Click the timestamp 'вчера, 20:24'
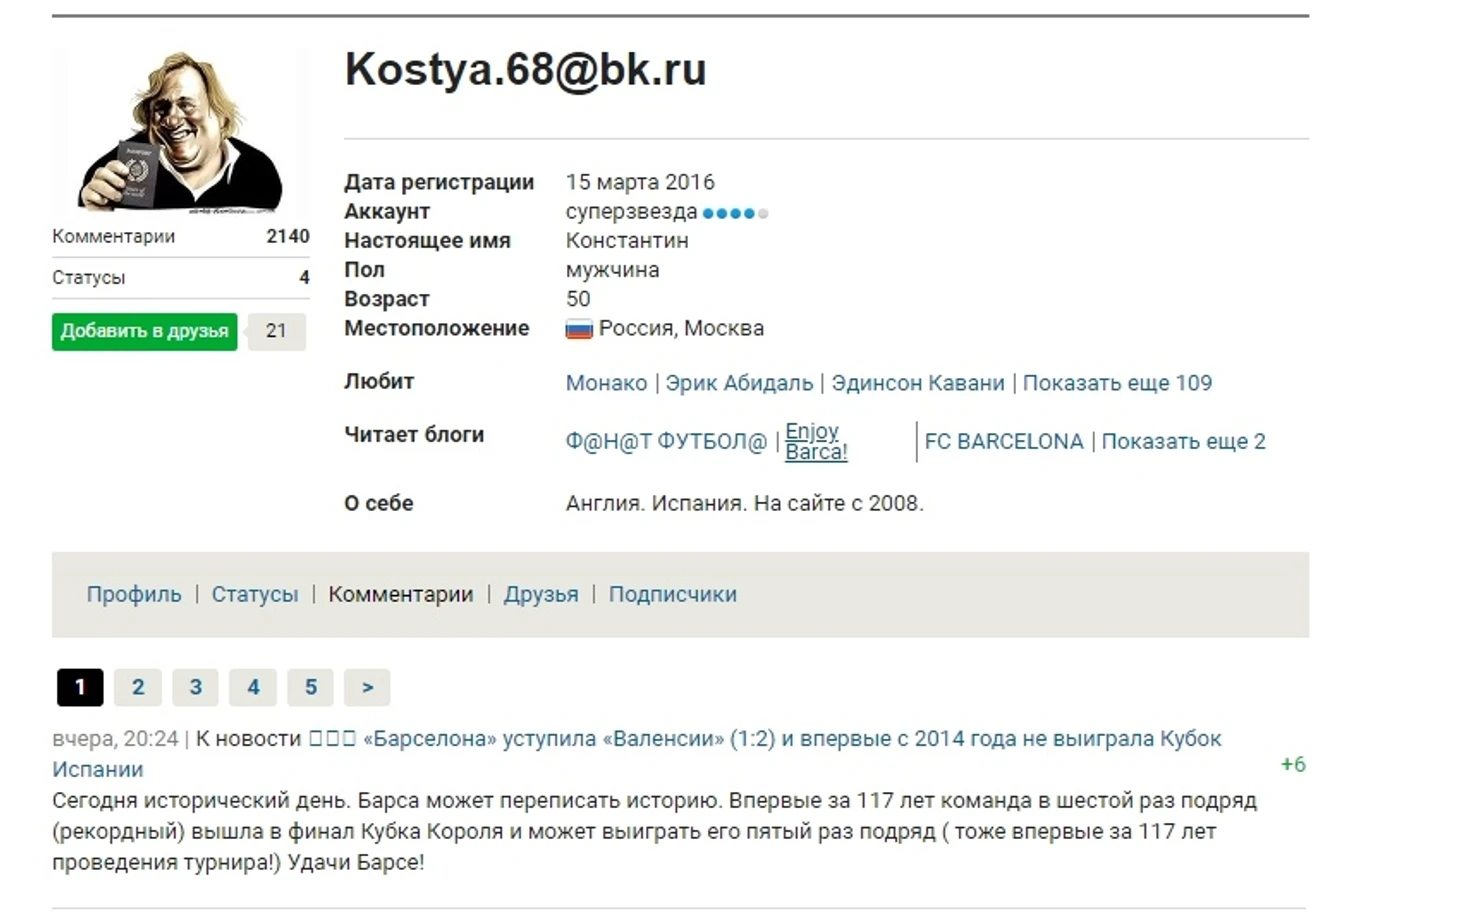1460x912 pixels. coord(115,739)
